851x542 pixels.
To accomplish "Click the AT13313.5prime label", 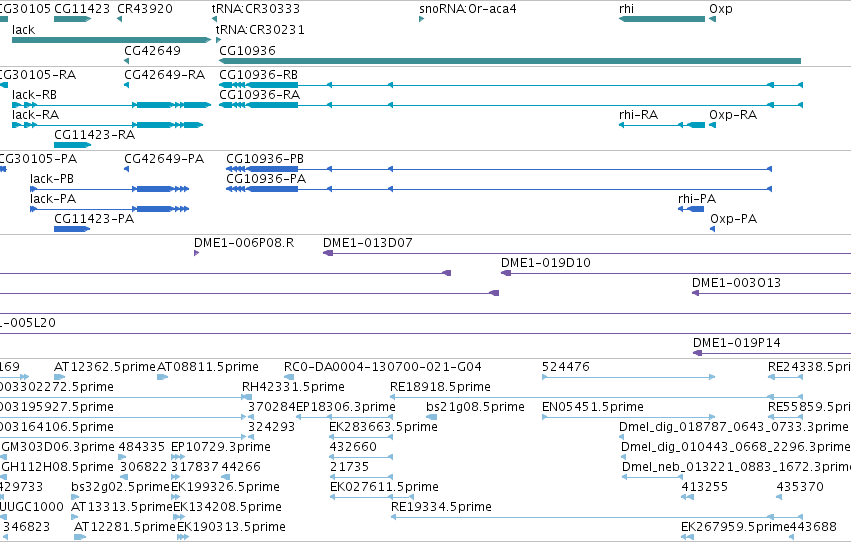I will click(122, 507).
